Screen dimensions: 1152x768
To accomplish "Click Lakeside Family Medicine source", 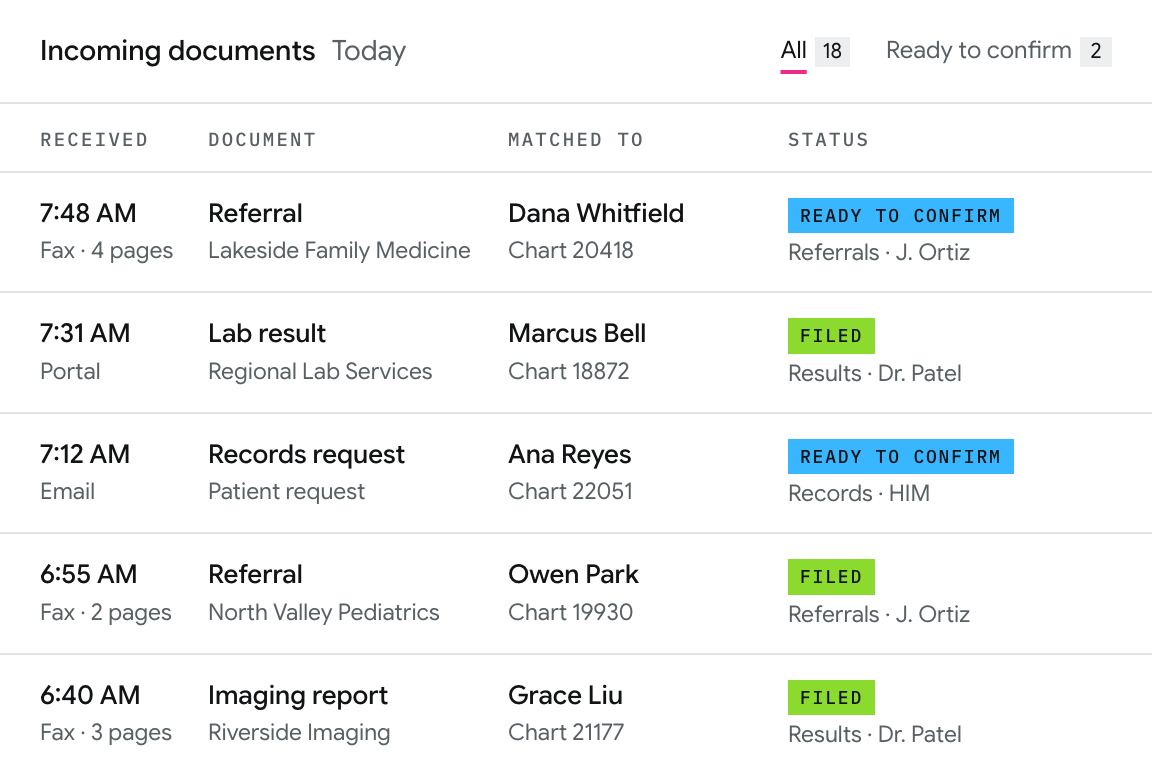I will click(x=339, y=251).
